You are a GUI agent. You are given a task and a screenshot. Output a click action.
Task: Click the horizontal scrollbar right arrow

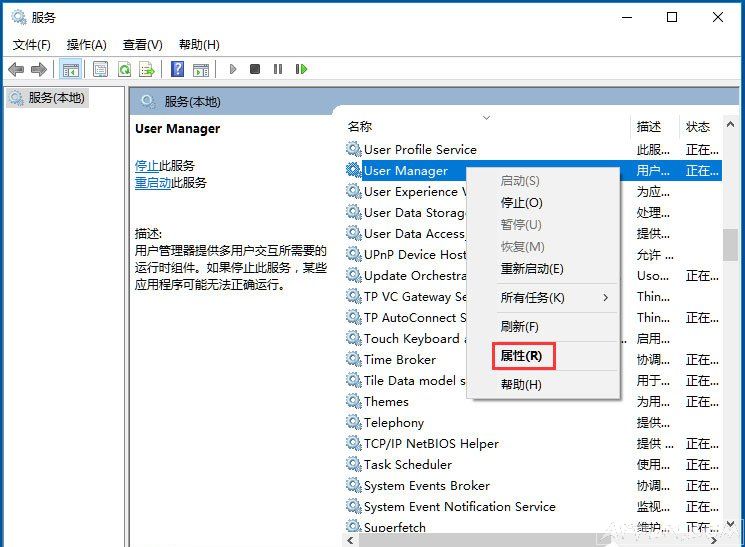[x=714, y=540]
